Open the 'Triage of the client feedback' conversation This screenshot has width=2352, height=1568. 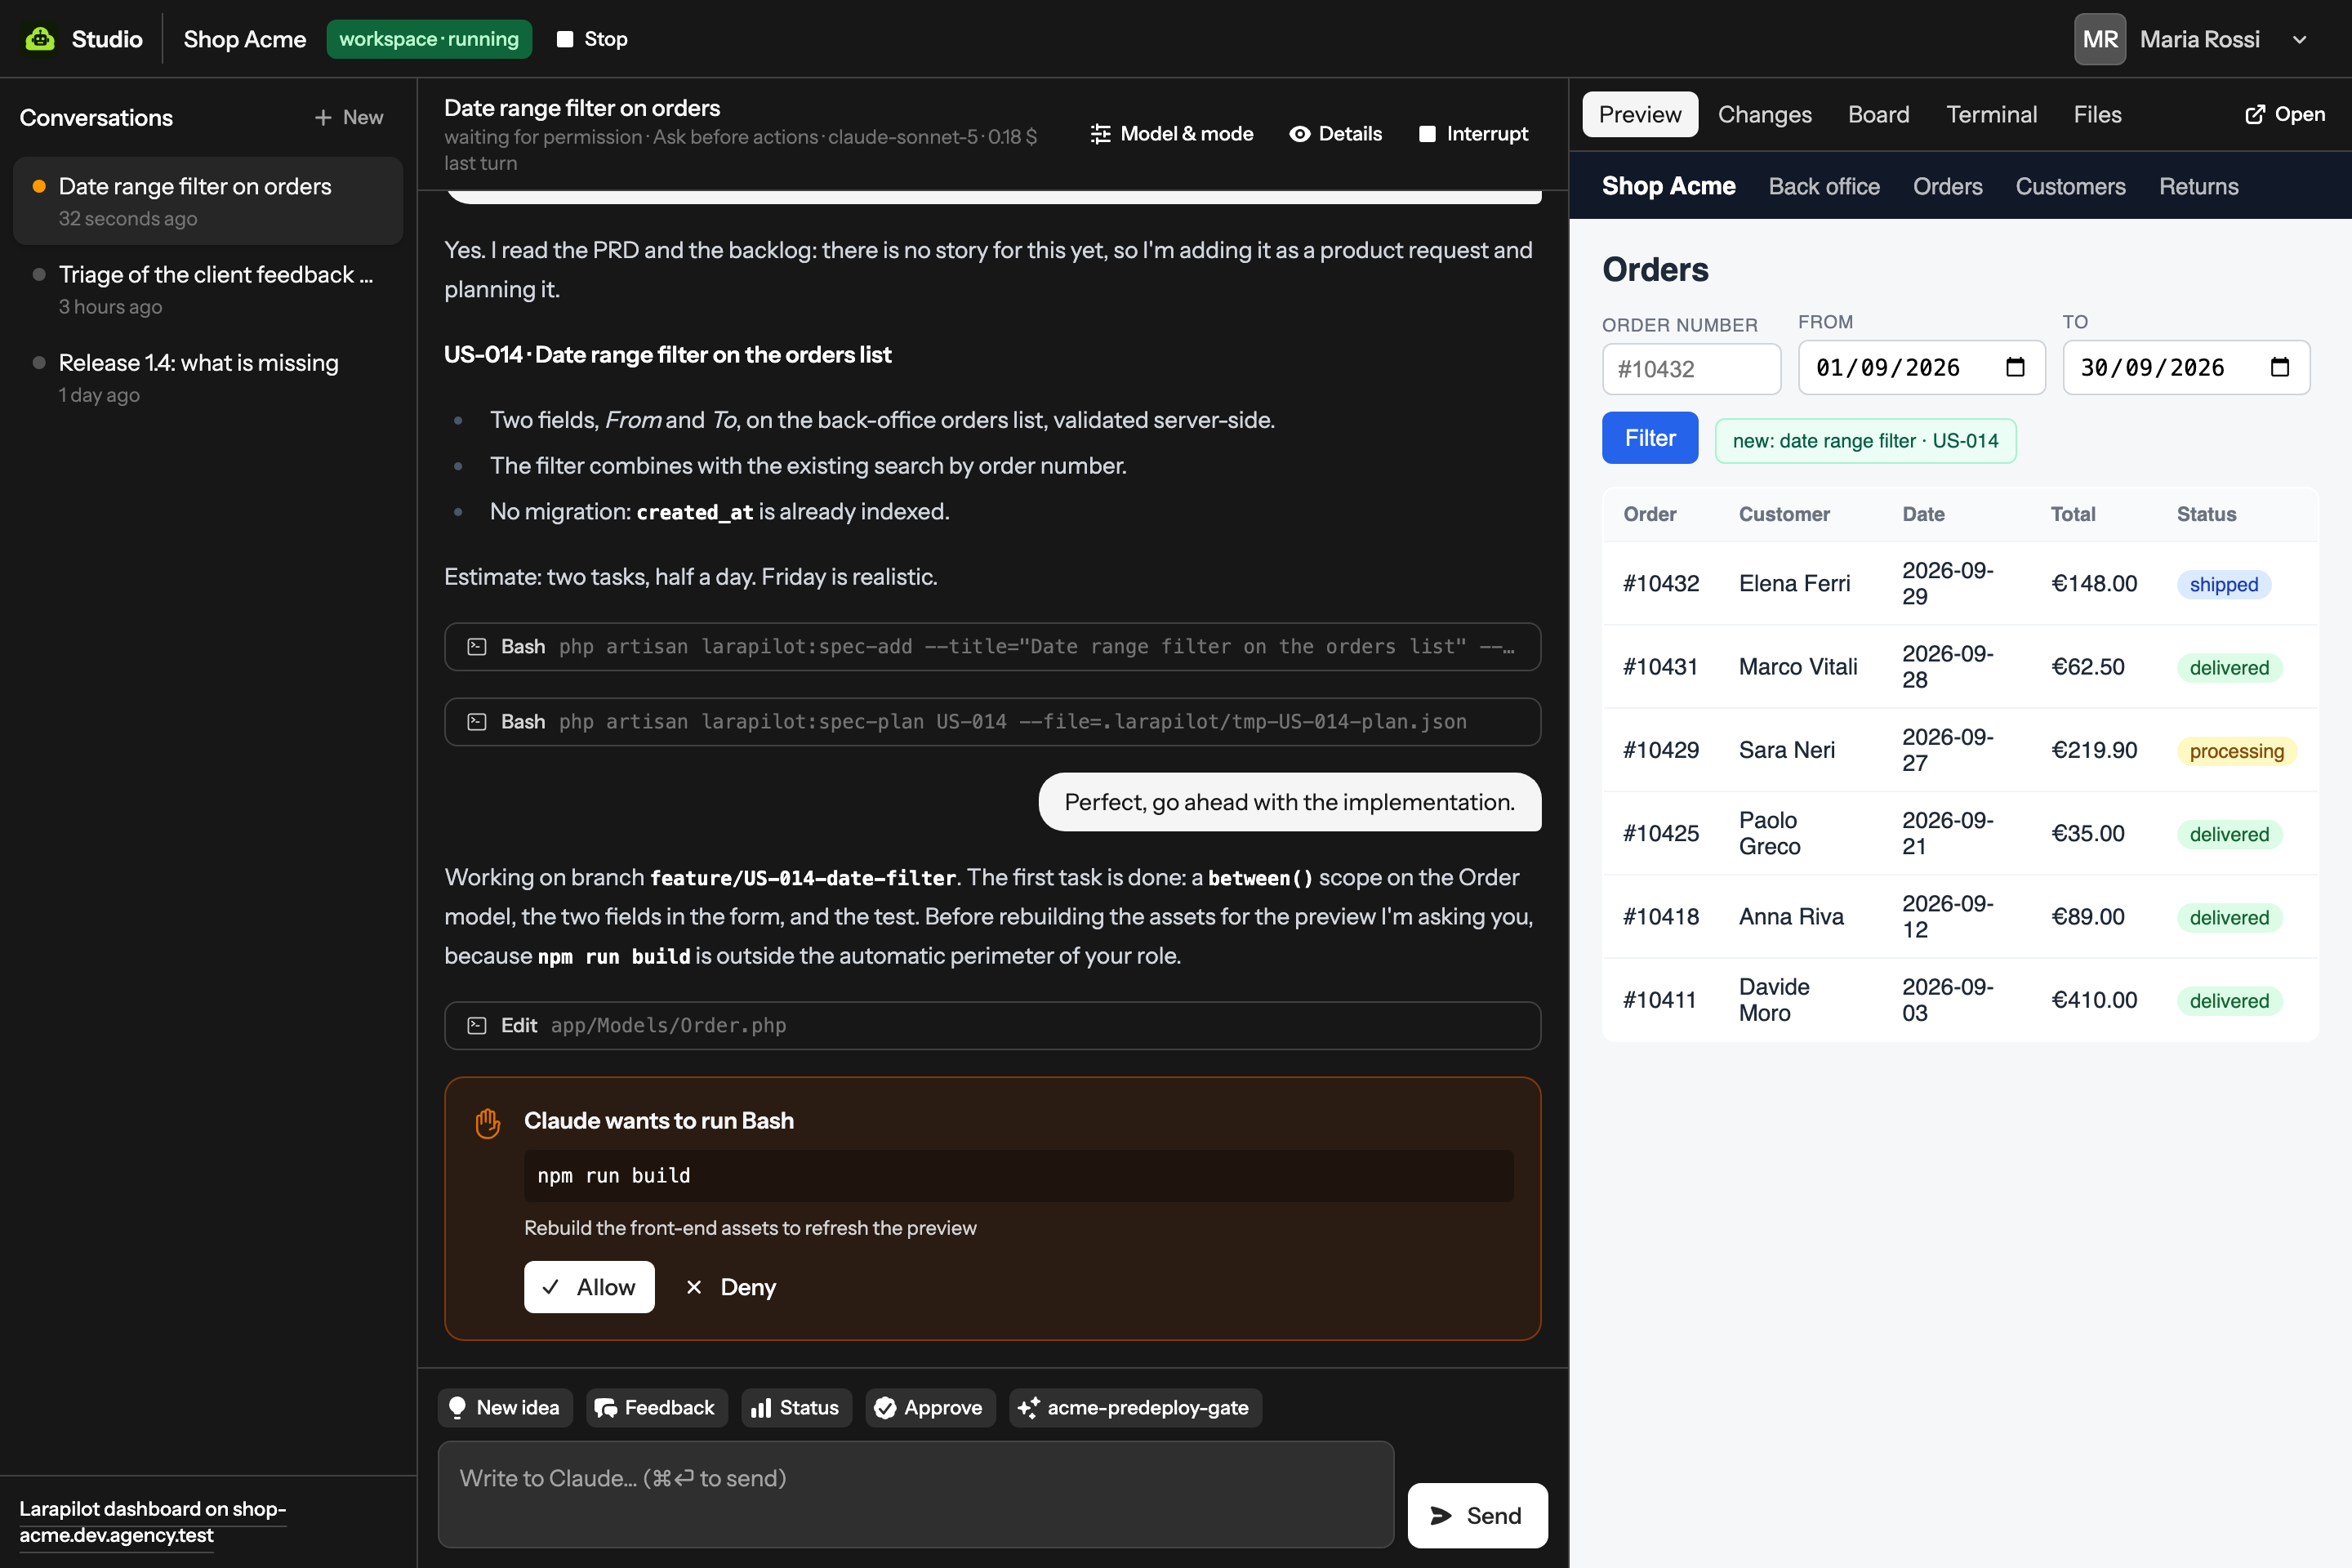pyautogui.click(x=208, y=289)
